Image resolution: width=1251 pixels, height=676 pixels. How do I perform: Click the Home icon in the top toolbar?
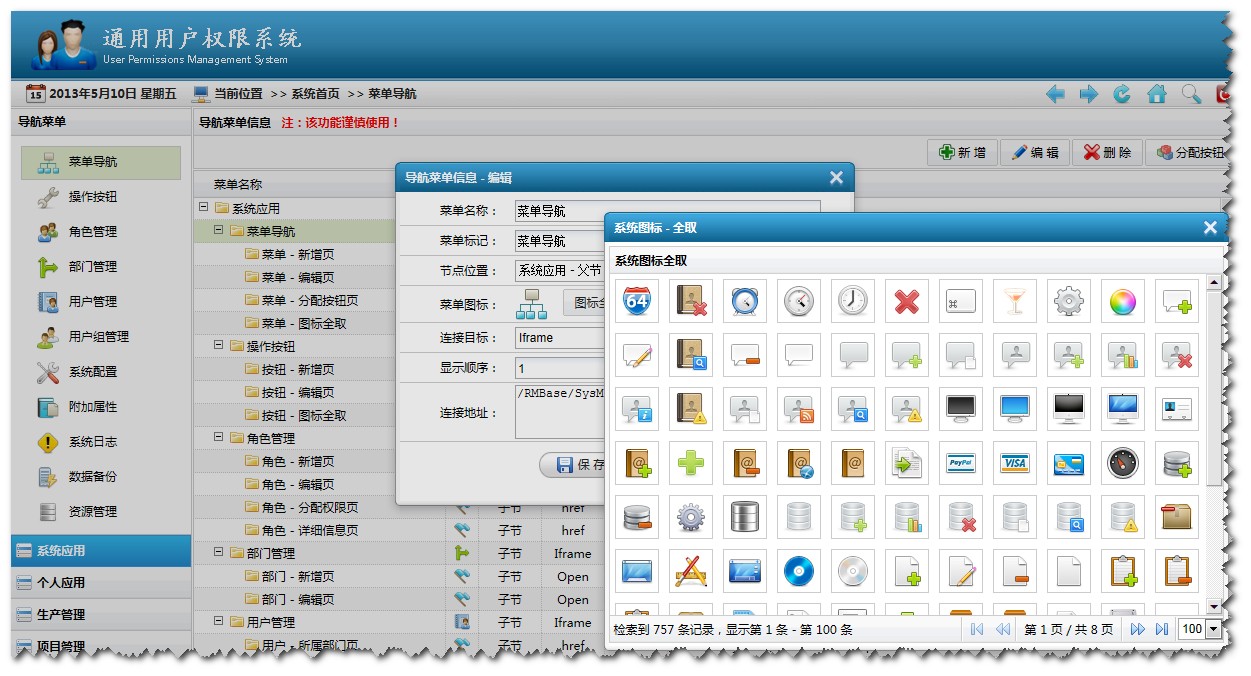click(1156, 93)
